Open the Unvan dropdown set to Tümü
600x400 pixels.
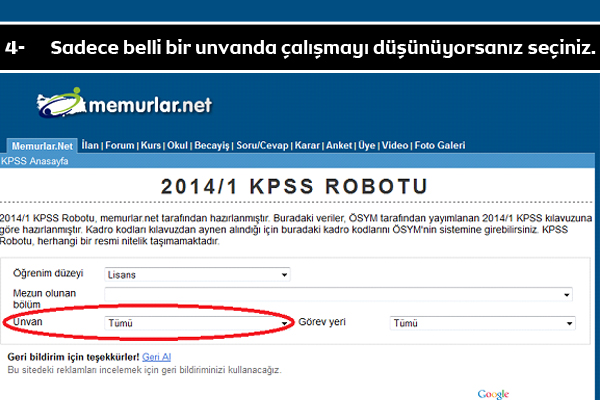(x=197, y=323)
